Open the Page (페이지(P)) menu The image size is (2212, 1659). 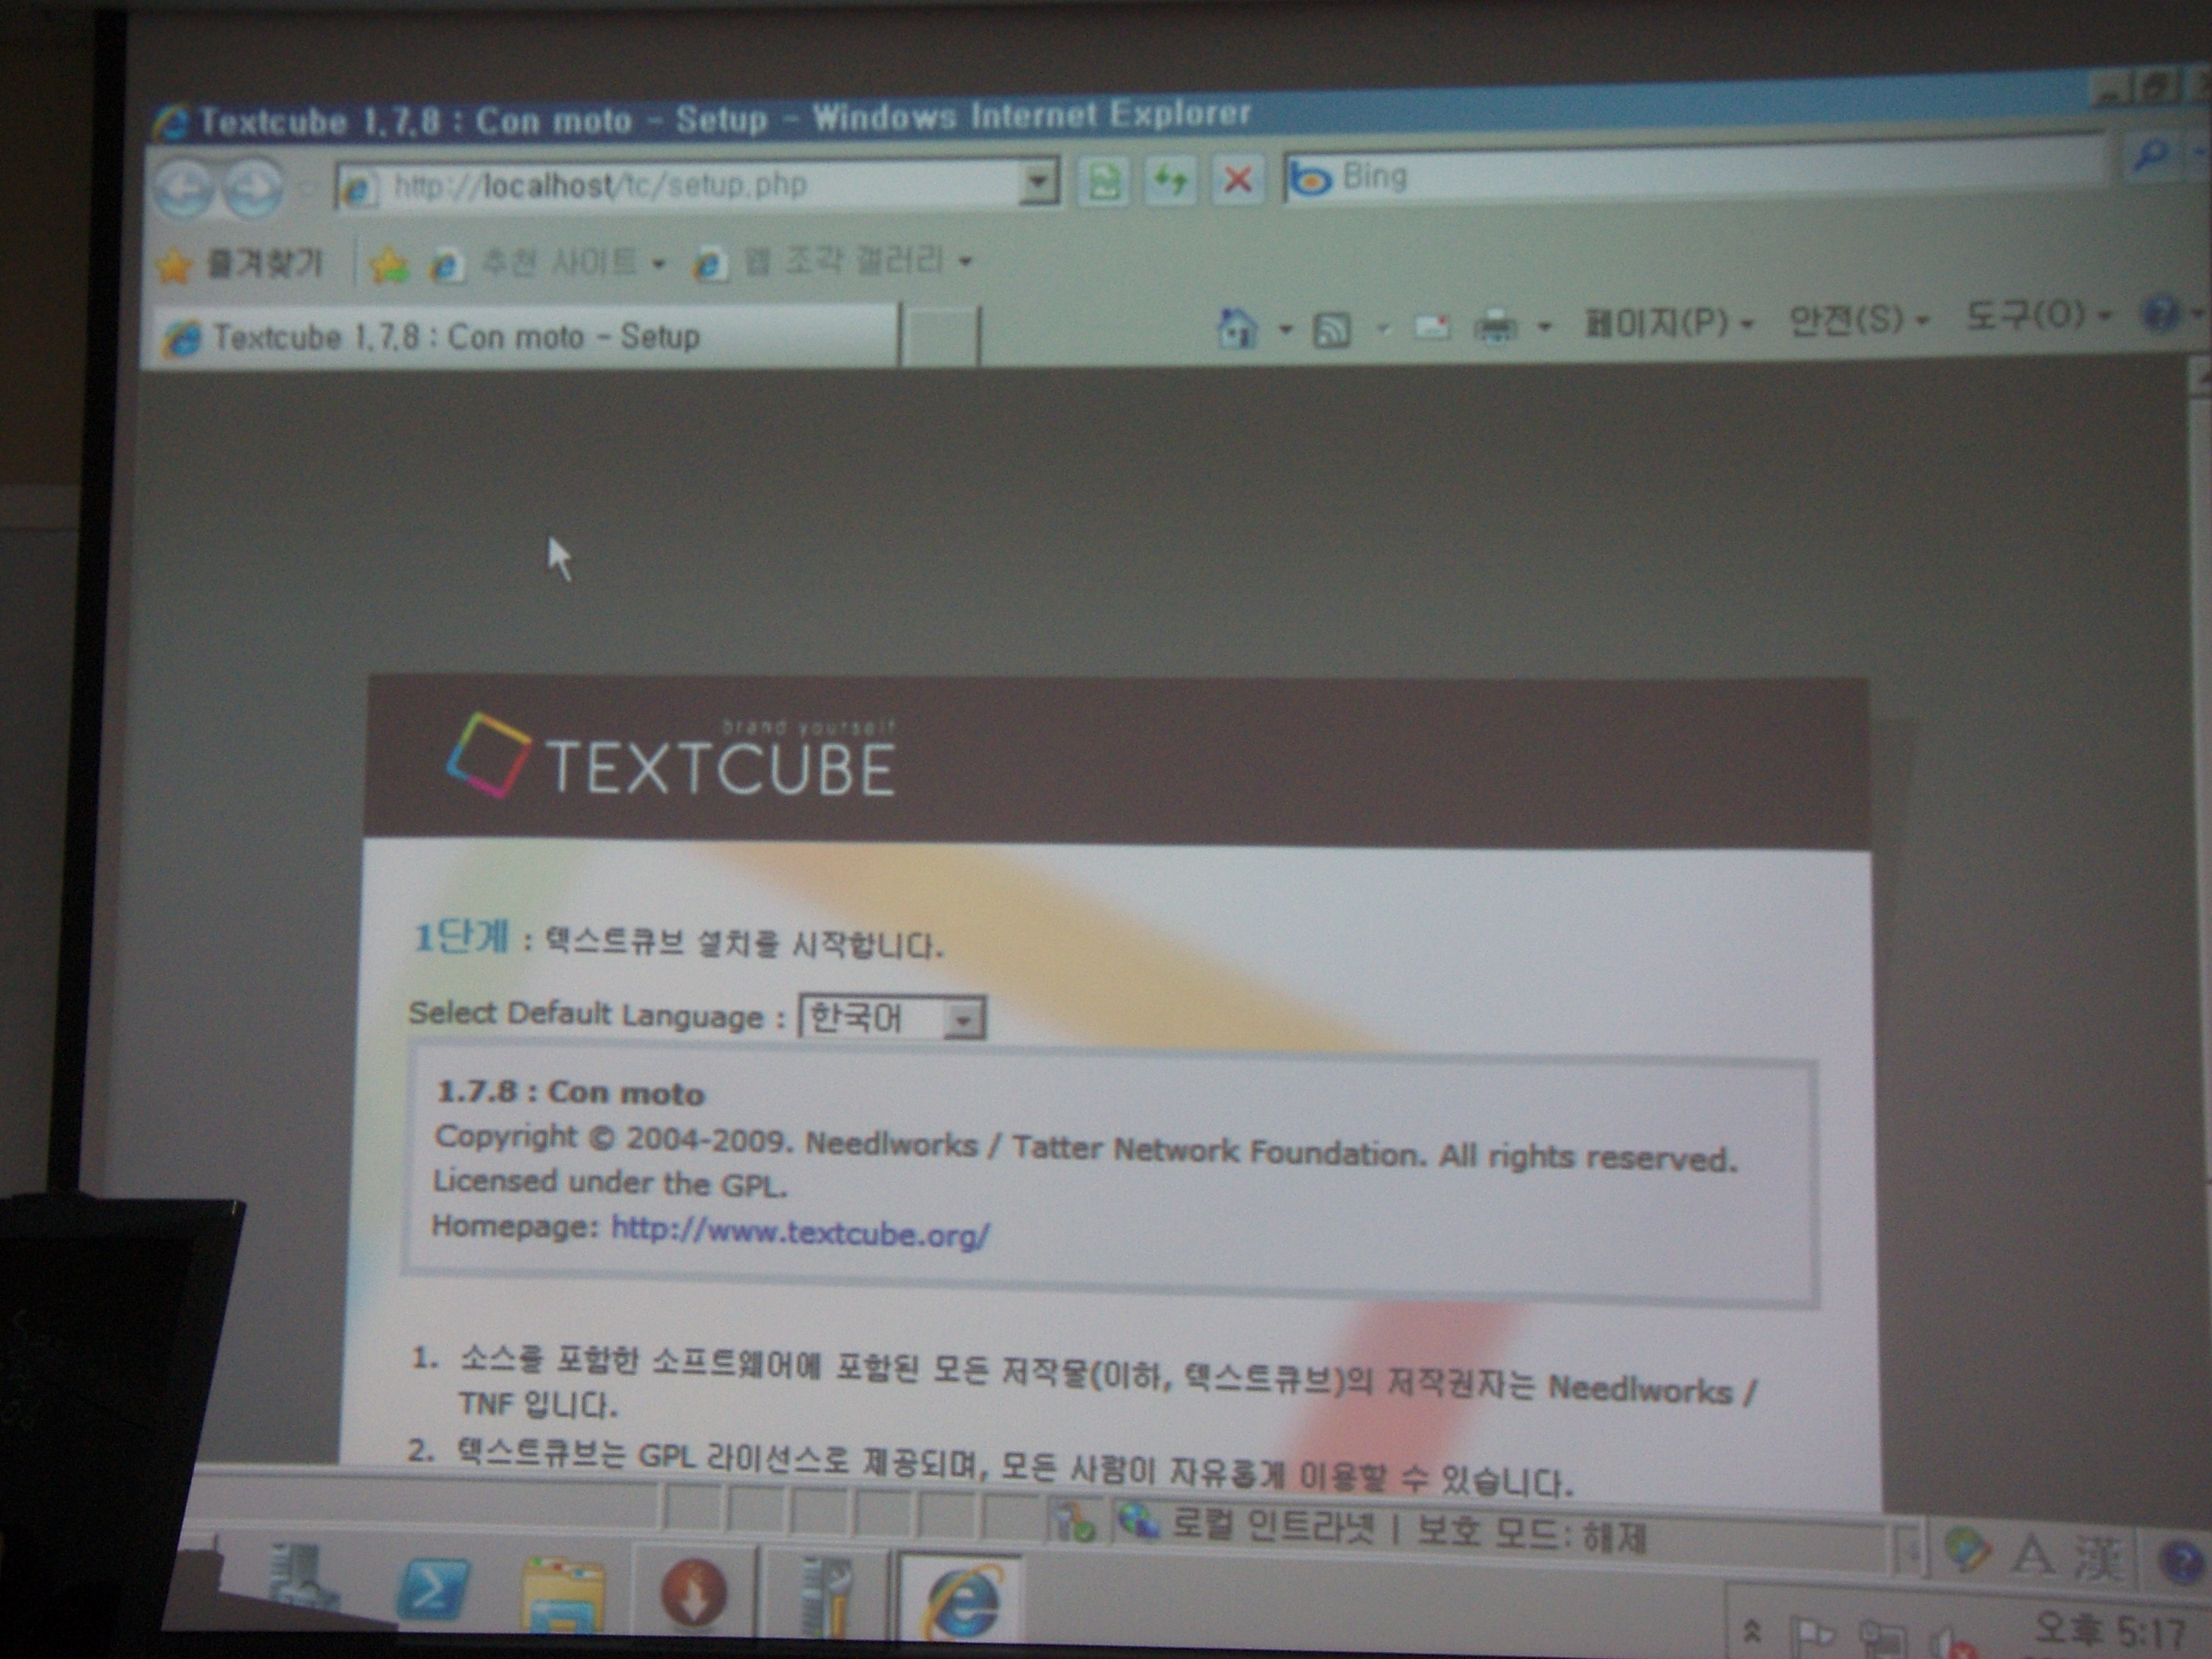pyautogui.click(x=1669, y=323)
